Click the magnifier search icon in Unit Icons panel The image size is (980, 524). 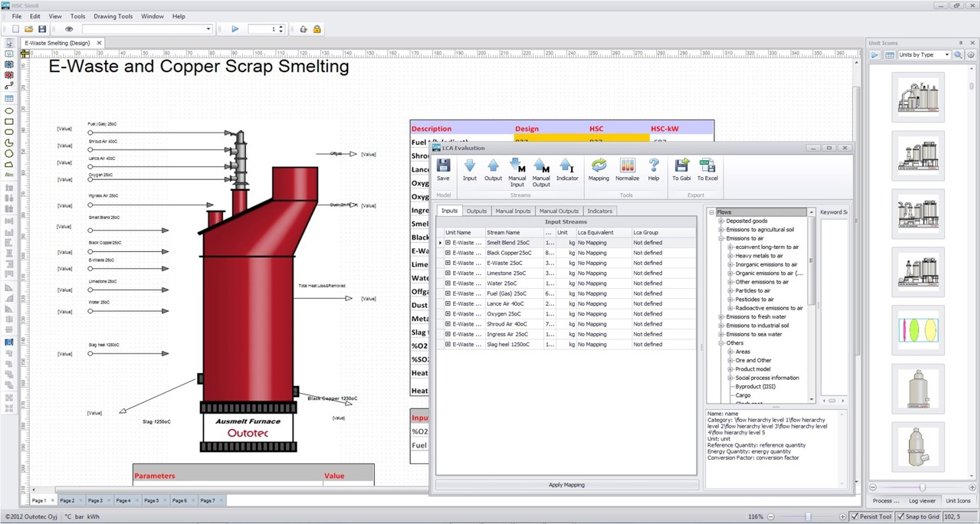coord(958,55)
